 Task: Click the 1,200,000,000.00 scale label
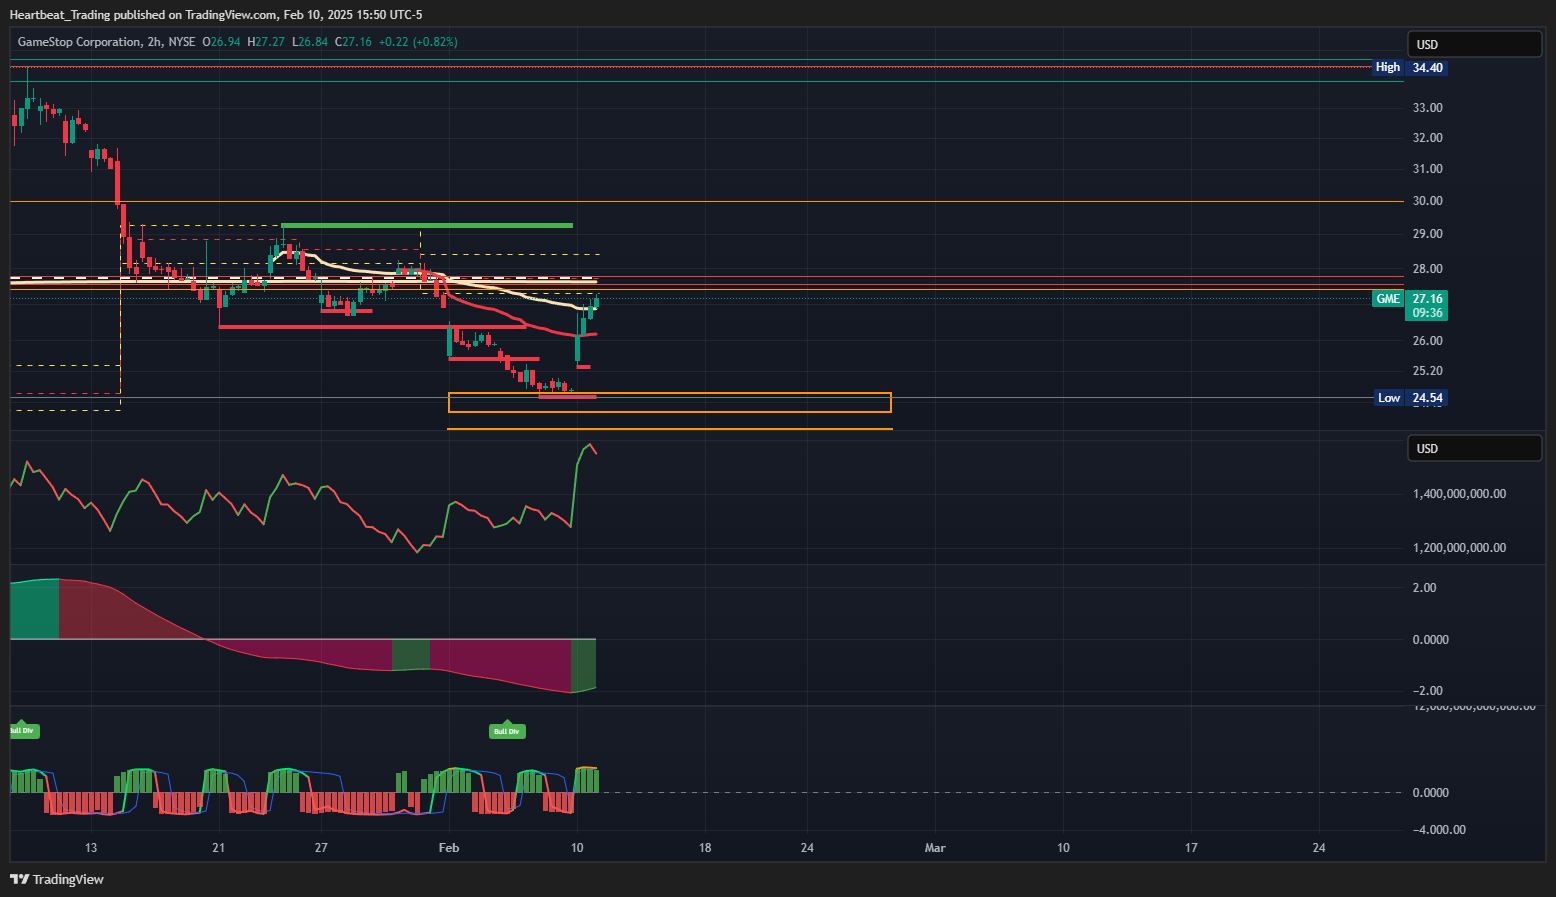pos(1459,548)
